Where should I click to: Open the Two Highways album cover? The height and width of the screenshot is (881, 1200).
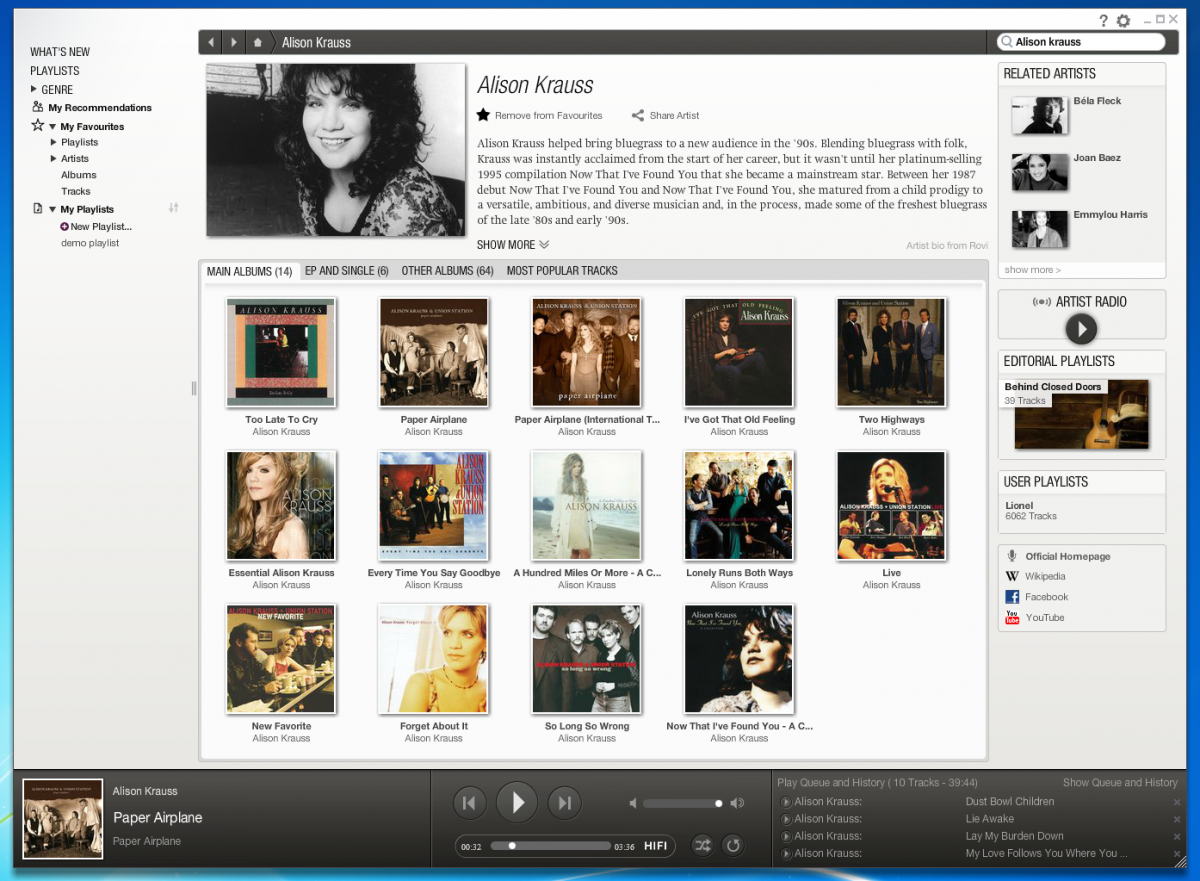coord(891,352)
